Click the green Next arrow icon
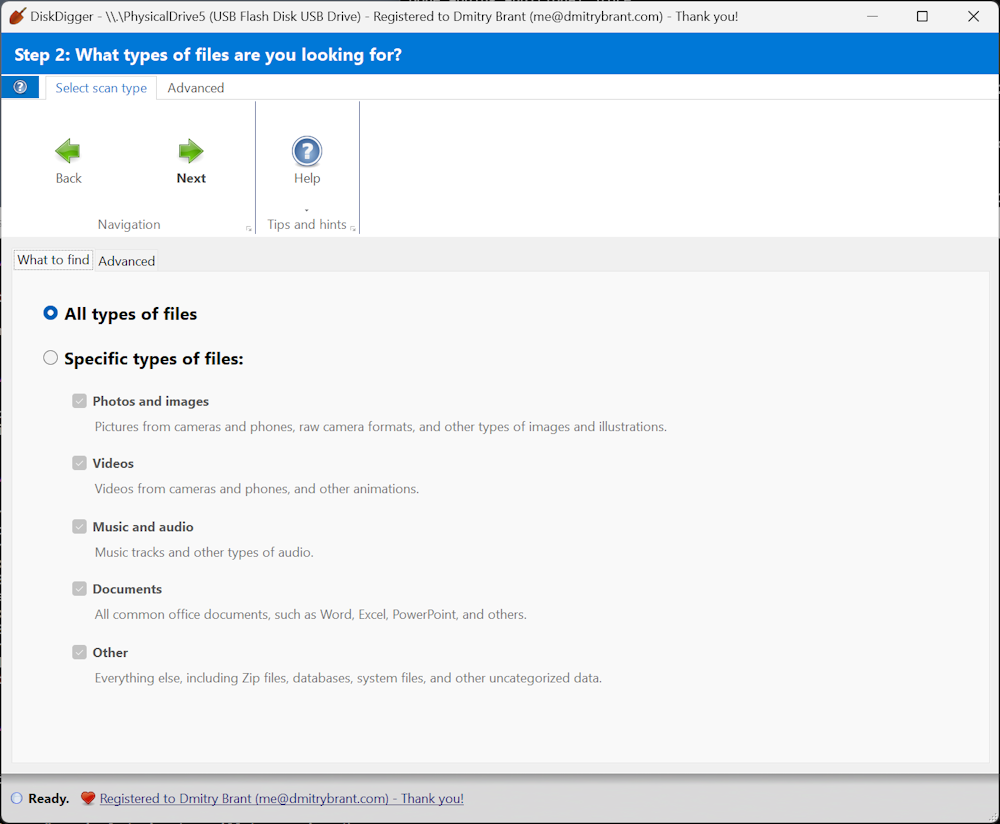This screenshot has height=824, width=1000. [x=191, y=152]
